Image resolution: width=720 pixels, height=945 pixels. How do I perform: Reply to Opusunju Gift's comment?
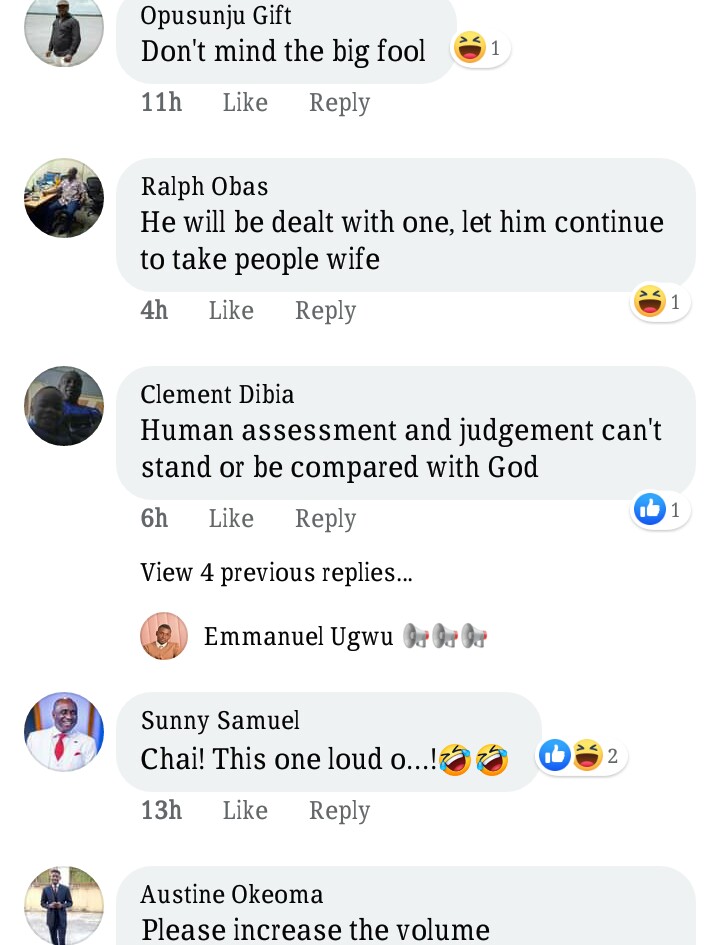pyautogui.click(x=339, y=102)
